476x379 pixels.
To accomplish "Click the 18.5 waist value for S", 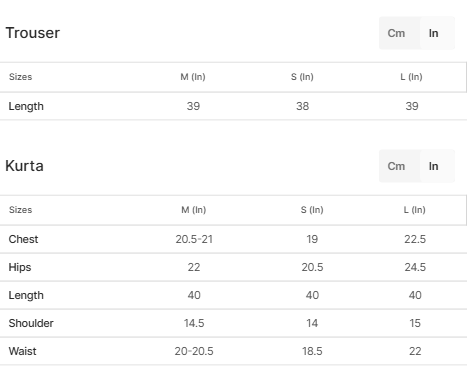I will tap(312, 351).
